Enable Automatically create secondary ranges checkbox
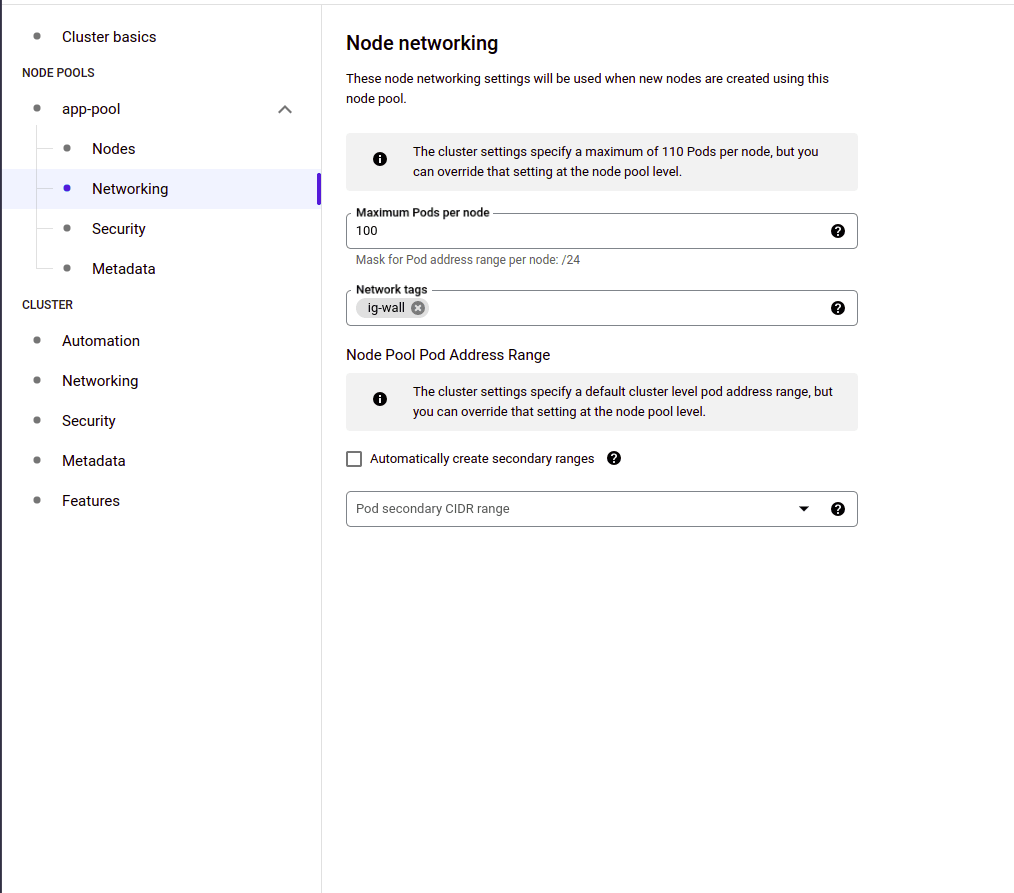Image resolution: width=1014 pixels, height=893 pixels. tap(354, 459)
